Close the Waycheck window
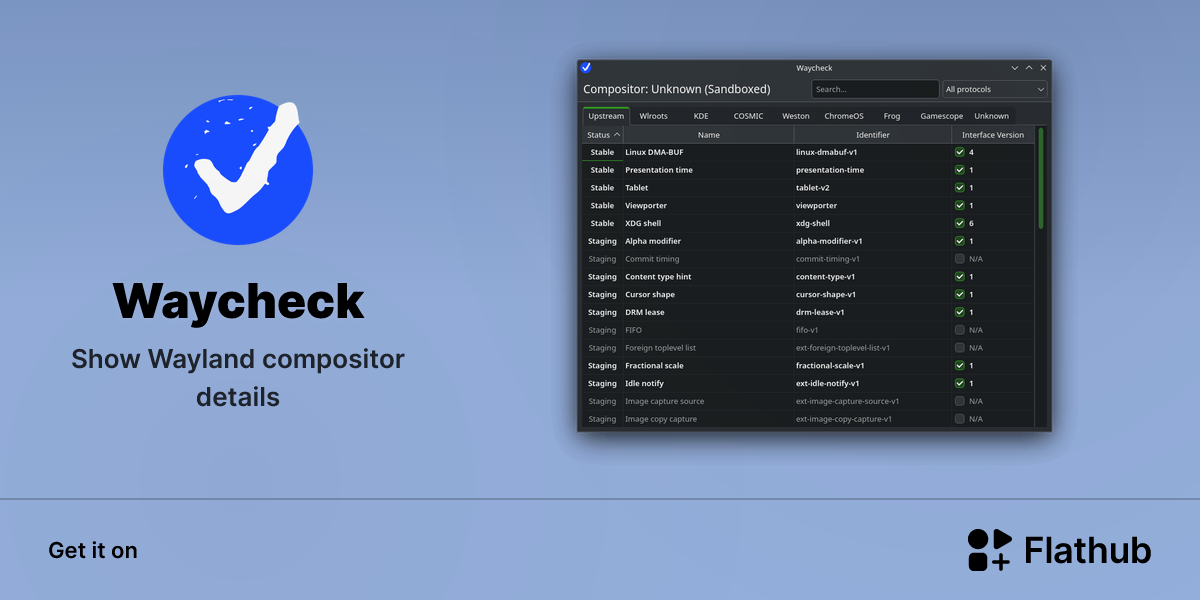This screenshot has height=600, width=1200. [x=1043, y=68]
